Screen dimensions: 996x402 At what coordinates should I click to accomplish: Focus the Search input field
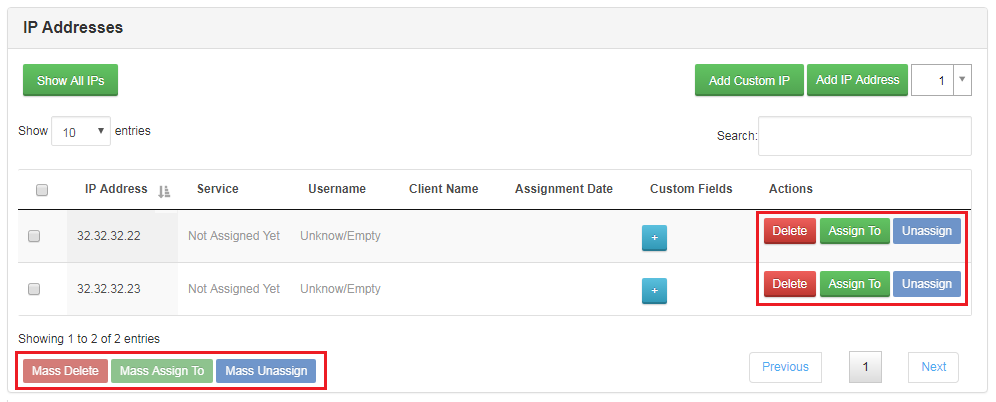tap(865, 136)
